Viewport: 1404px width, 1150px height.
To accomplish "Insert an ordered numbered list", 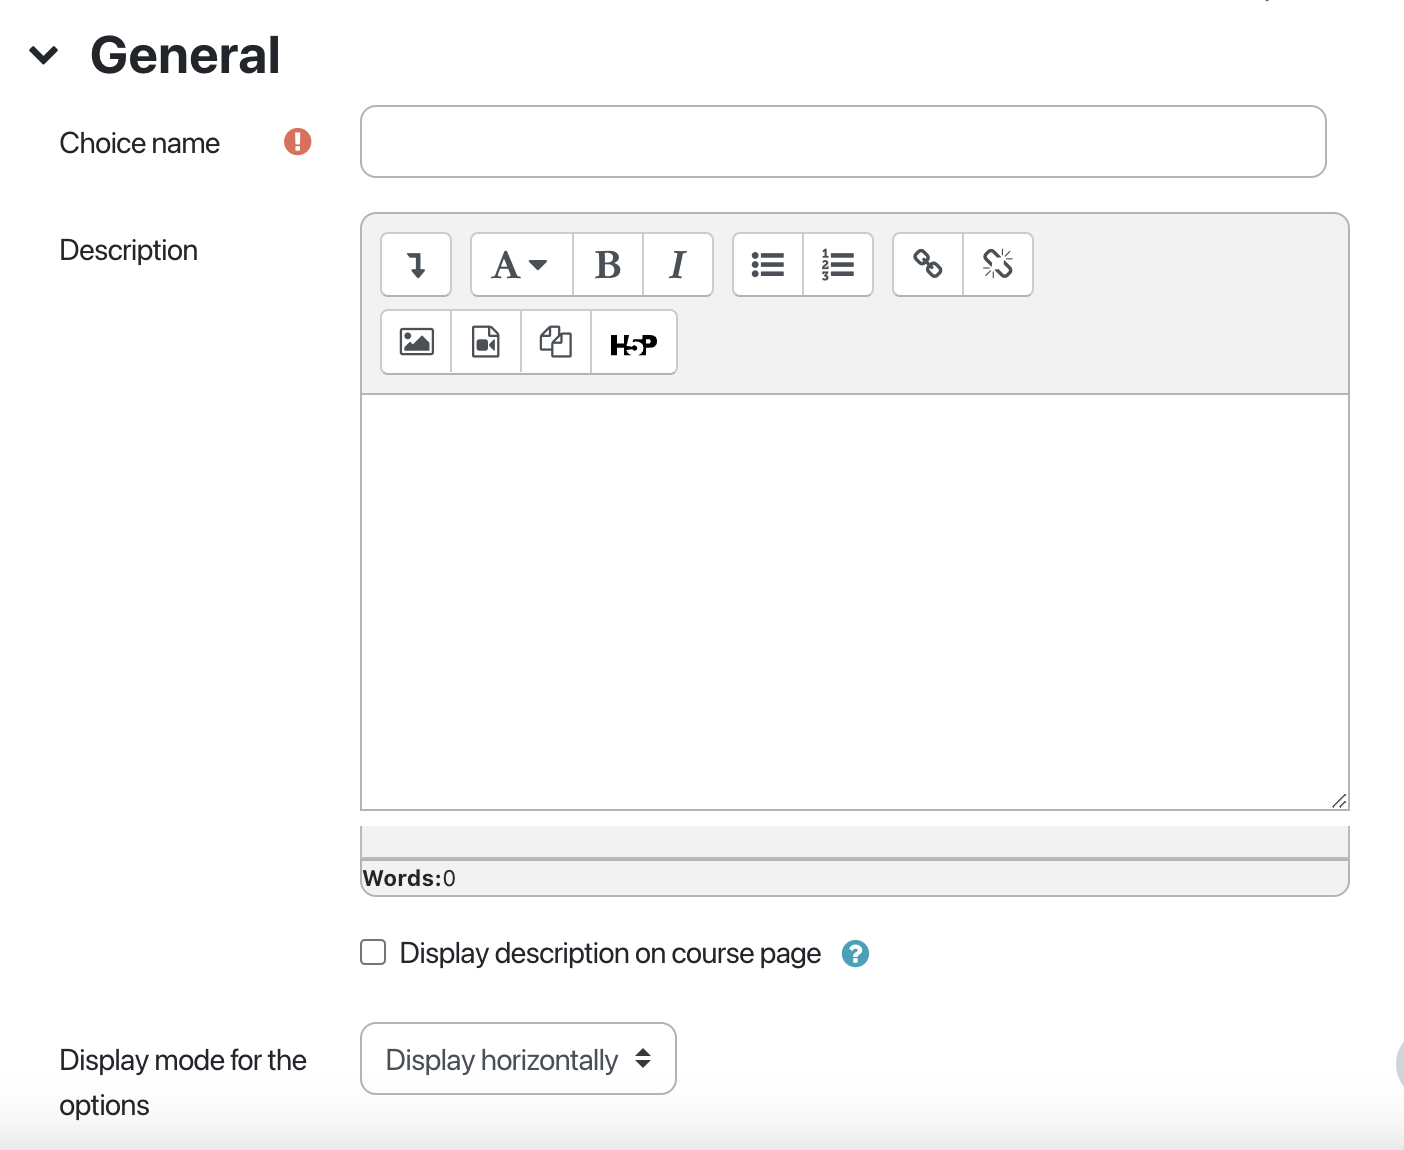I will pyautogui.click(x=837, y=265).
